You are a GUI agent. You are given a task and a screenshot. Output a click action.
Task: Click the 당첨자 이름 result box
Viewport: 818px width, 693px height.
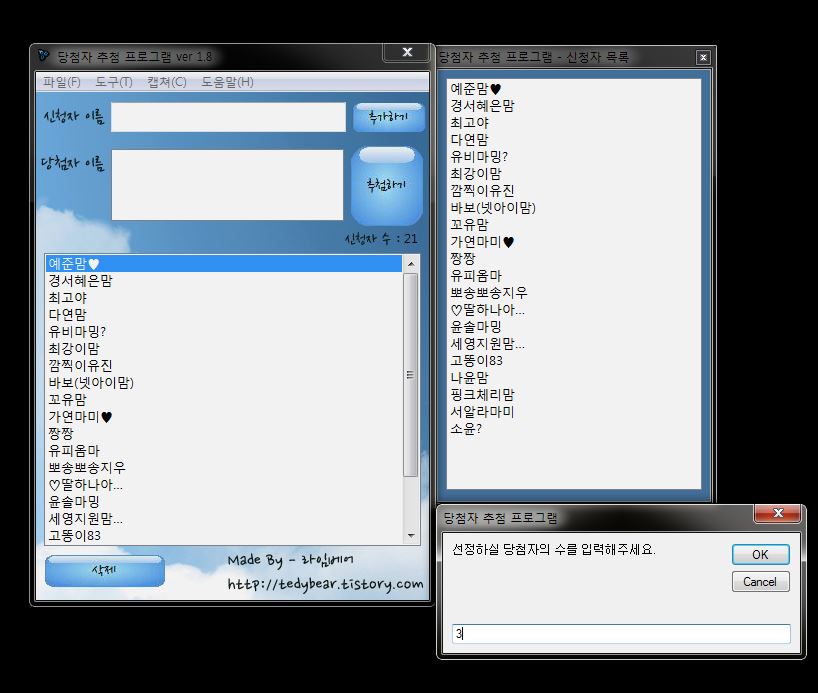227,185
